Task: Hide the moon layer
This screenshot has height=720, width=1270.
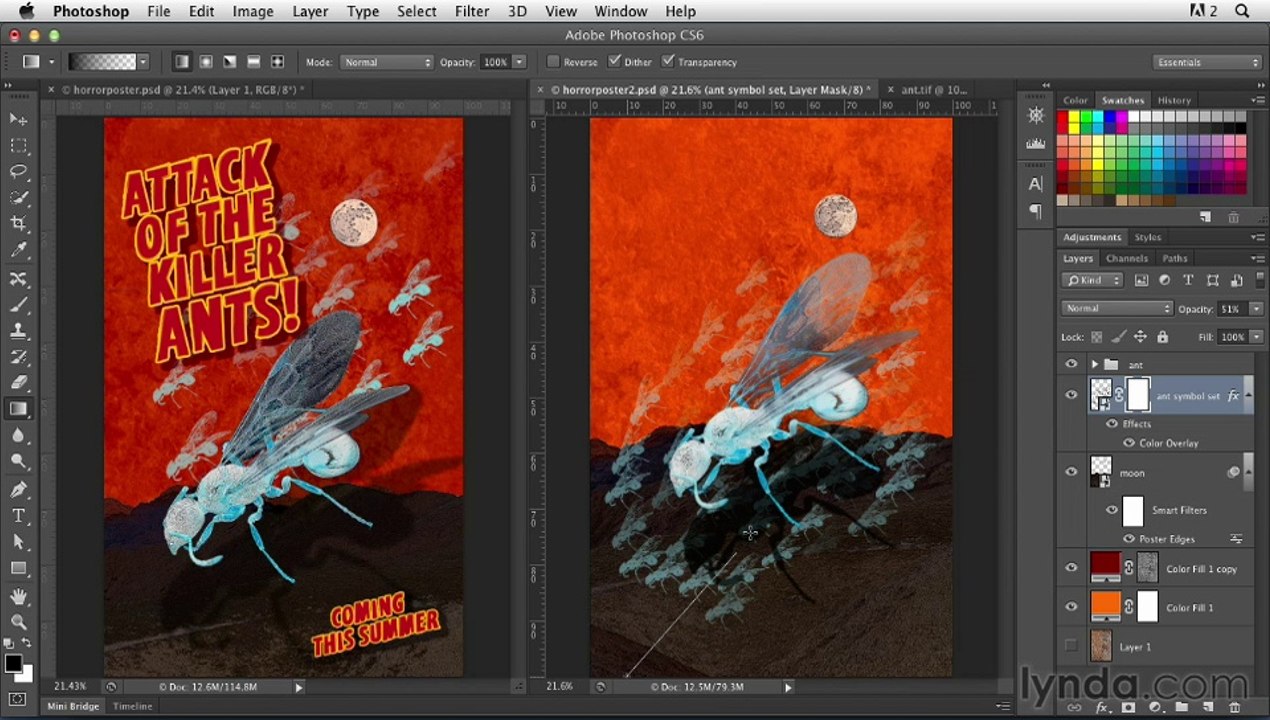Action: [x=1071, y=472]
